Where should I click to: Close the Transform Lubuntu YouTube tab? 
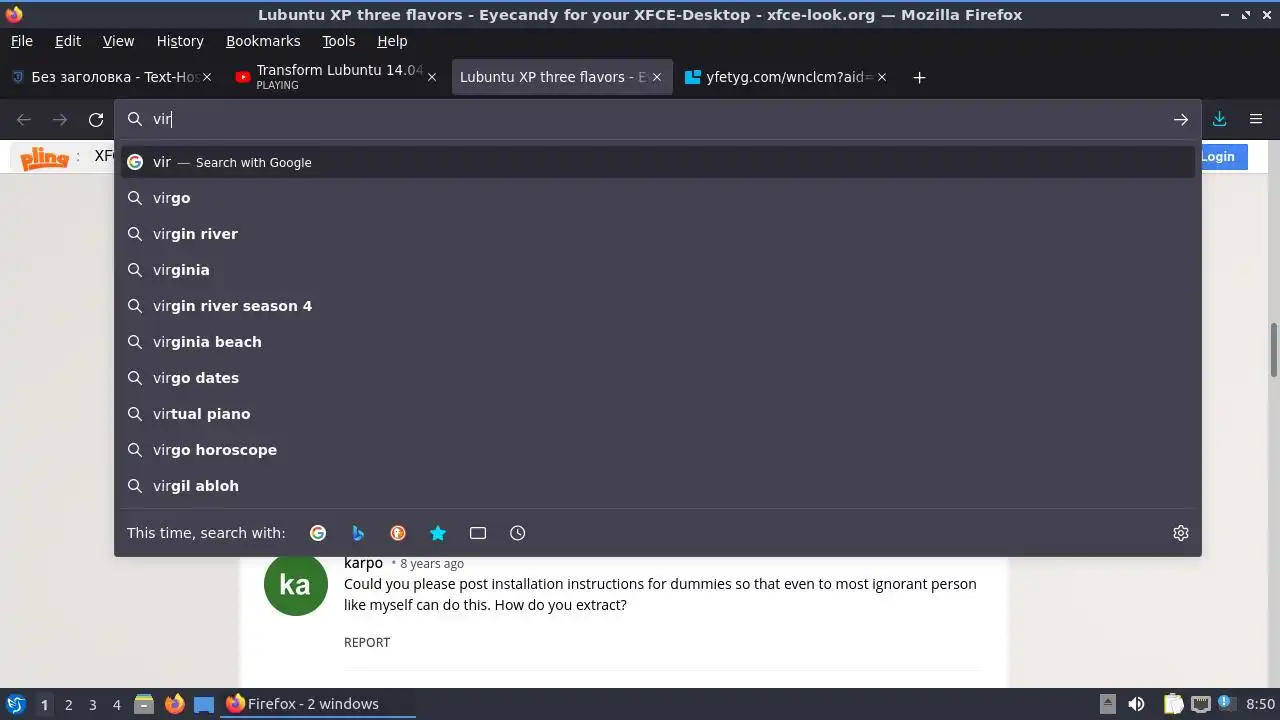pos(432,77)
